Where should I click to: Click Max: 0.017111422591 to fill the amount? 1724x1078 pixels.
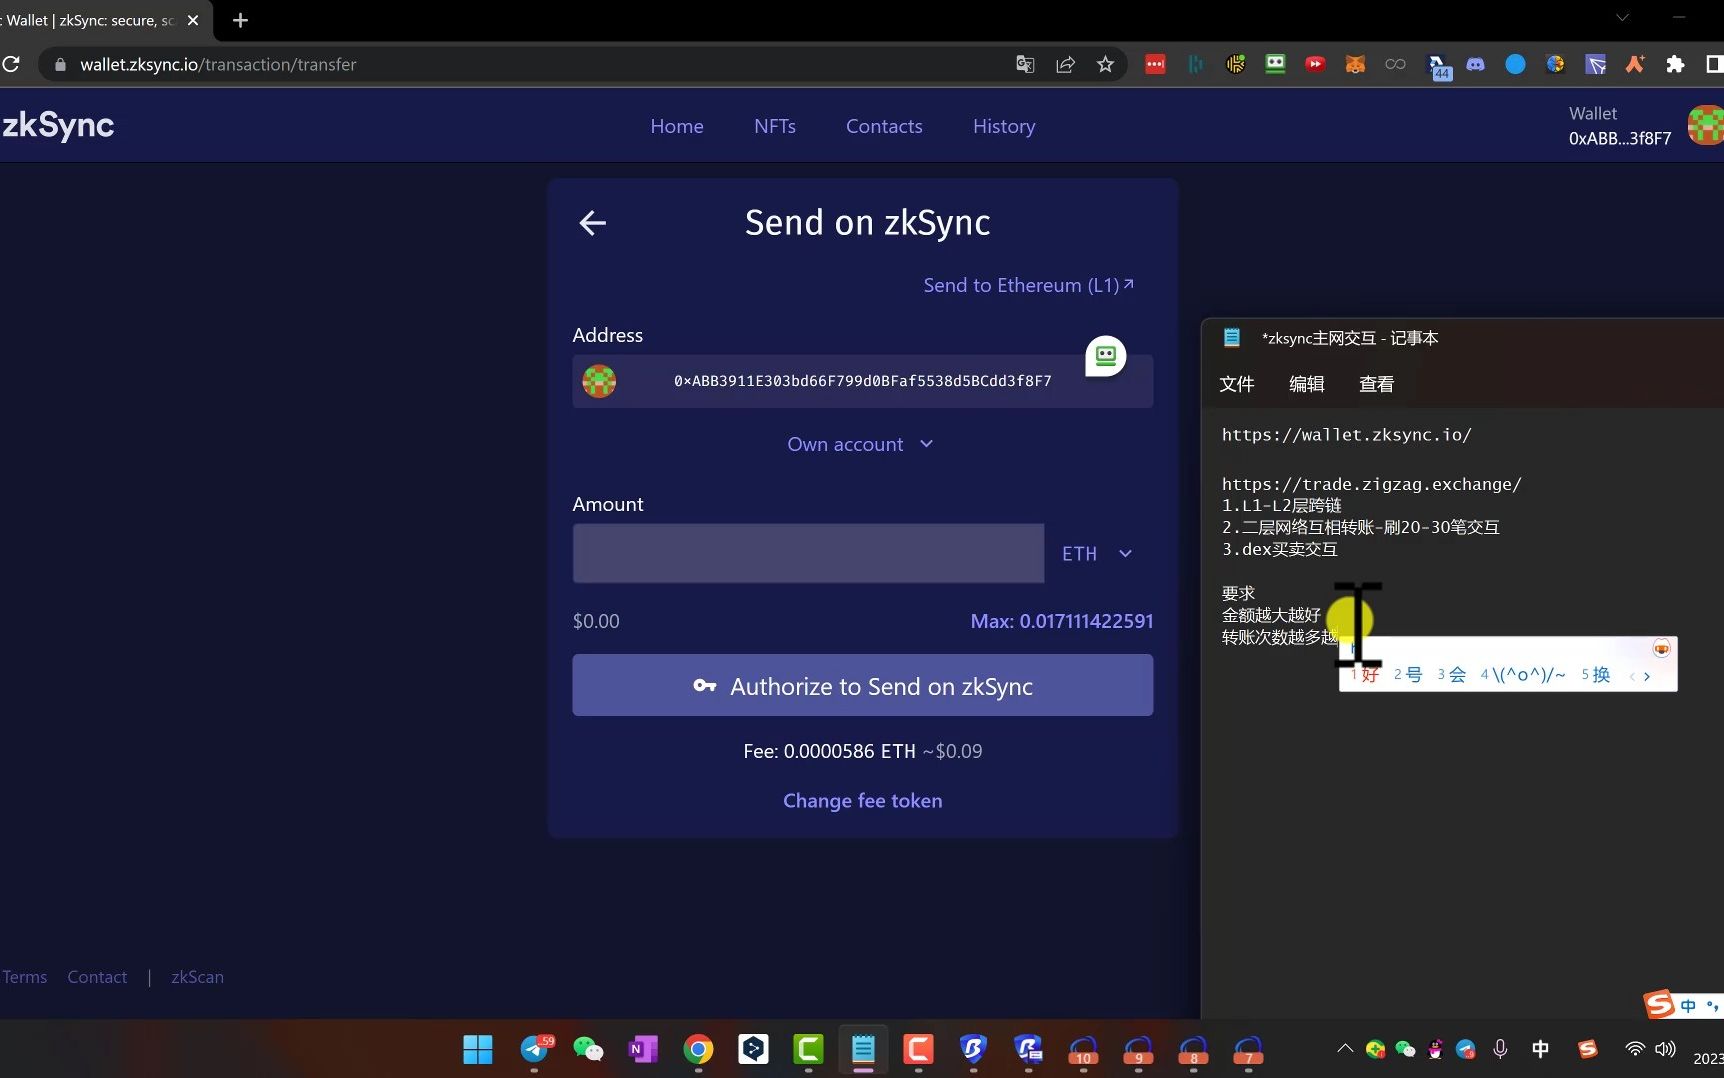point(1061,621)
